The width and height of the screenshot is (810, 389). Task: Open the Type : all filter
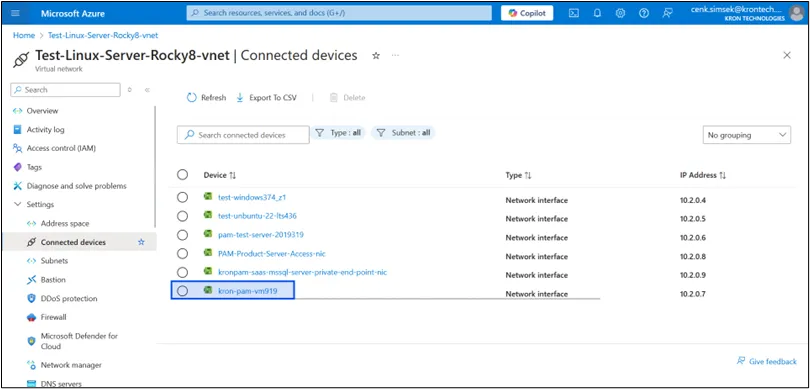tap(338, 133)
